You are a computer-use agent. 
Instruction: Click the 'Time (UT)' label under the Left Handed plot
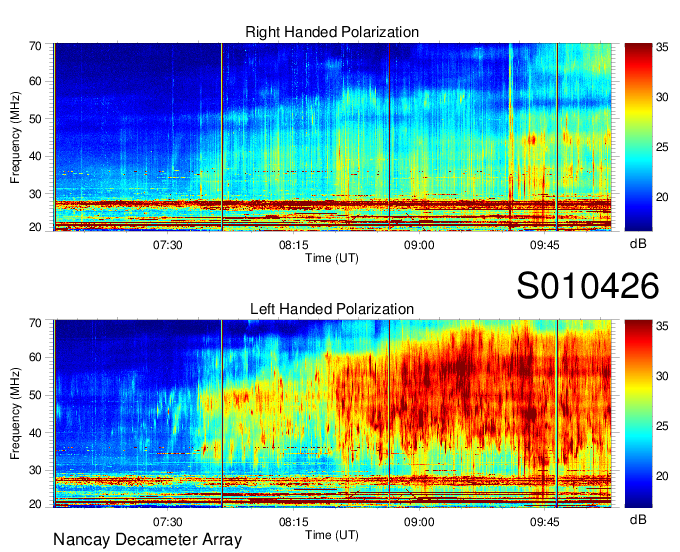click(x=332, y=535)
